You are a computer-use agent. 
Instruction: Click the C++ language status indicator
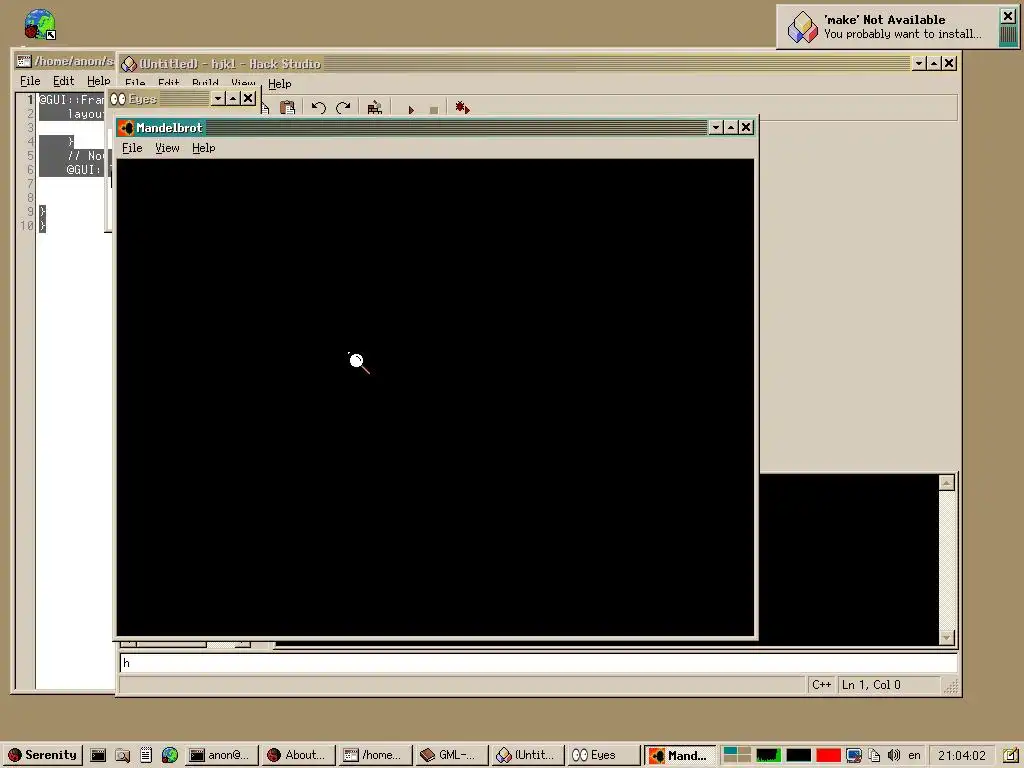(821, 684)
